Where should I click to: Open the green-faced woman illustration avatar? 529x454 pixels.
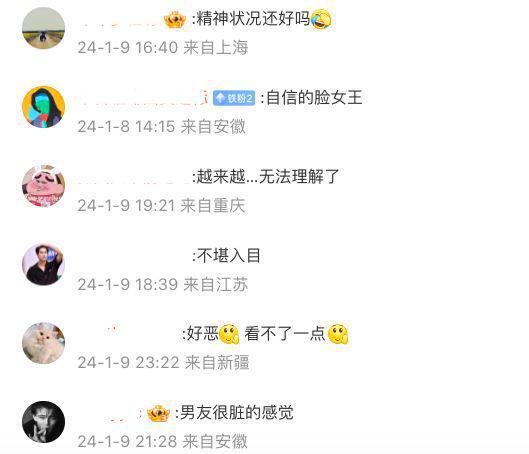click(x=44, y=107)
